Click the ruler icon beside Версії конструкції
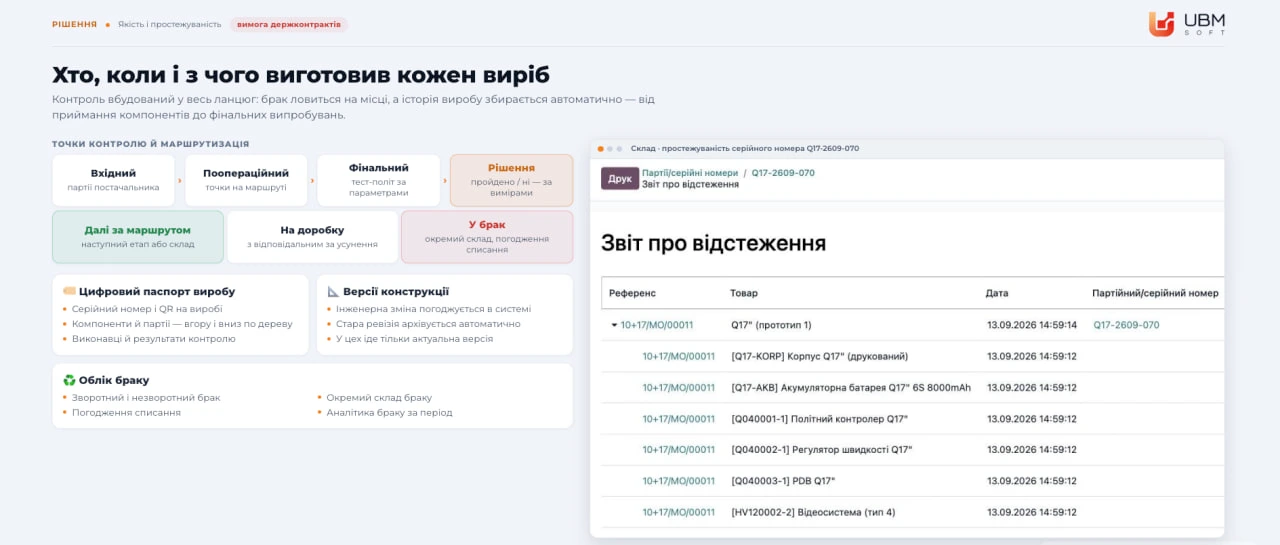 334,291
